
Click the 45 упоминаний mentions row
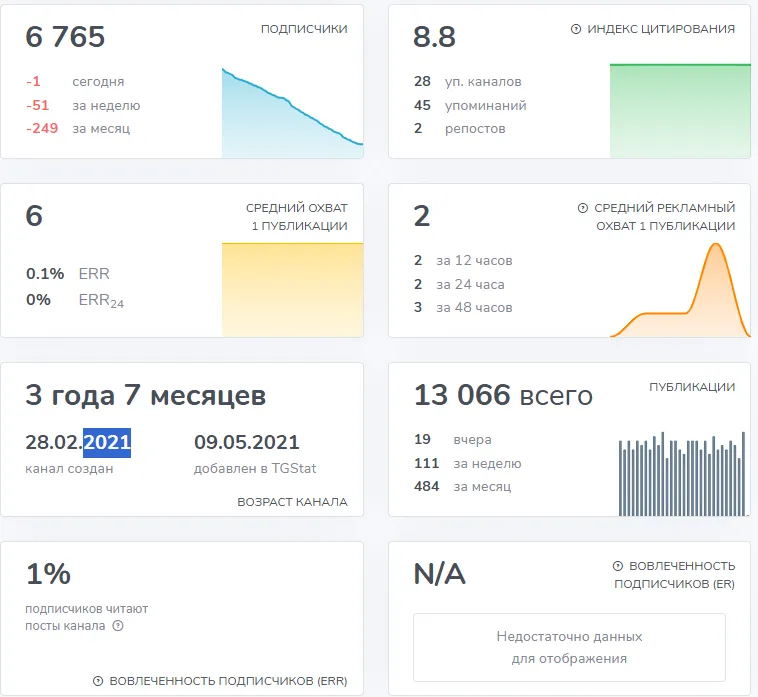[x=470, y=105]
